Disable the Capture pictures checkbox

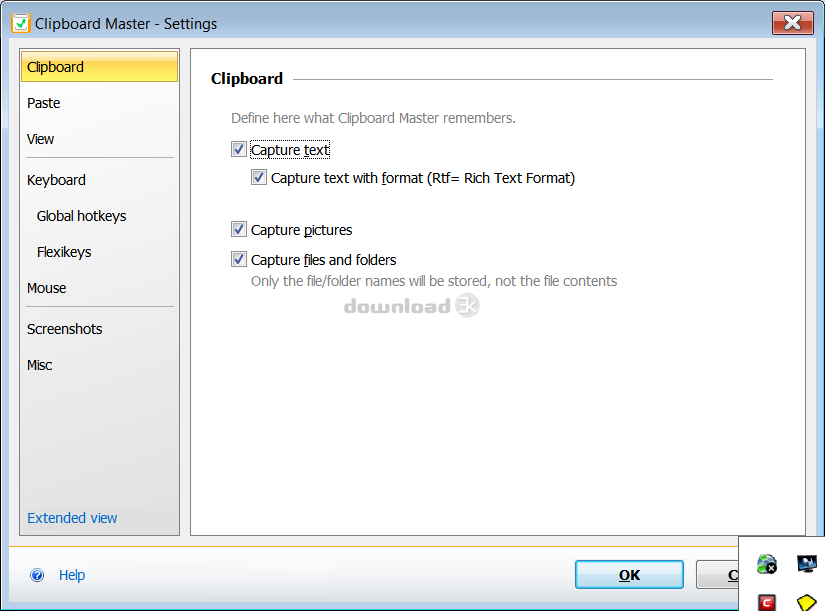[239, 229]
